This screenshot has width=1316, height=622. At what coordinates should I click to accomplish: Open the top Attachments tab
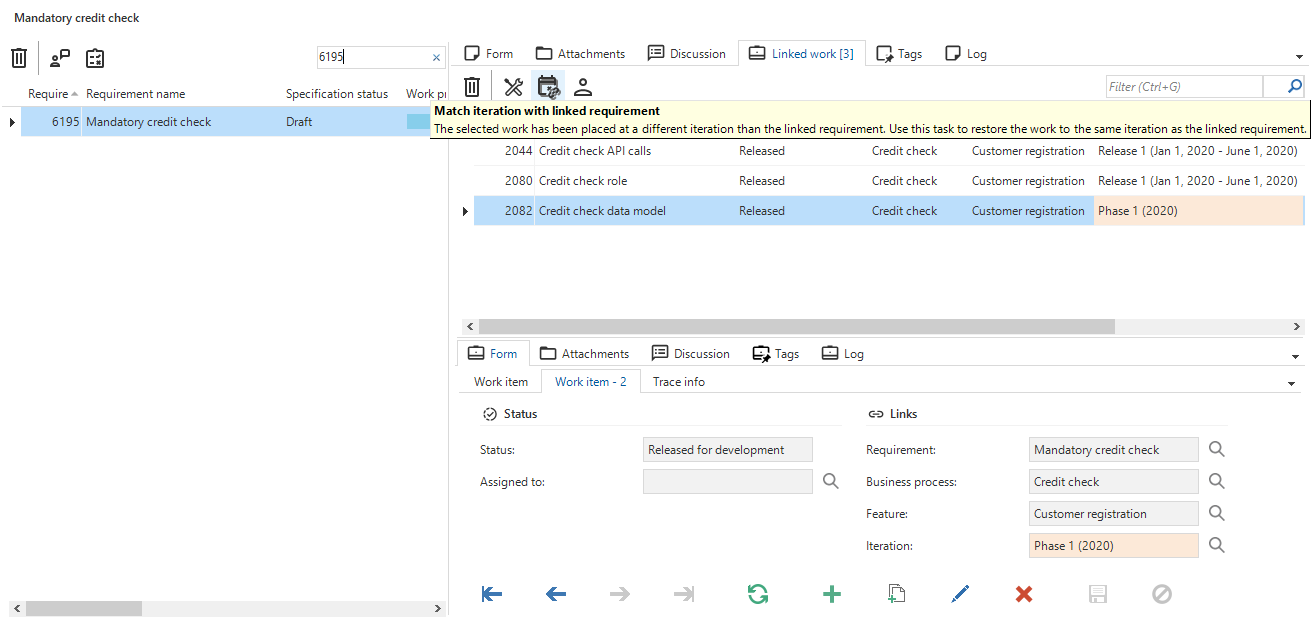pyautogui.click(x=580, y=54)
